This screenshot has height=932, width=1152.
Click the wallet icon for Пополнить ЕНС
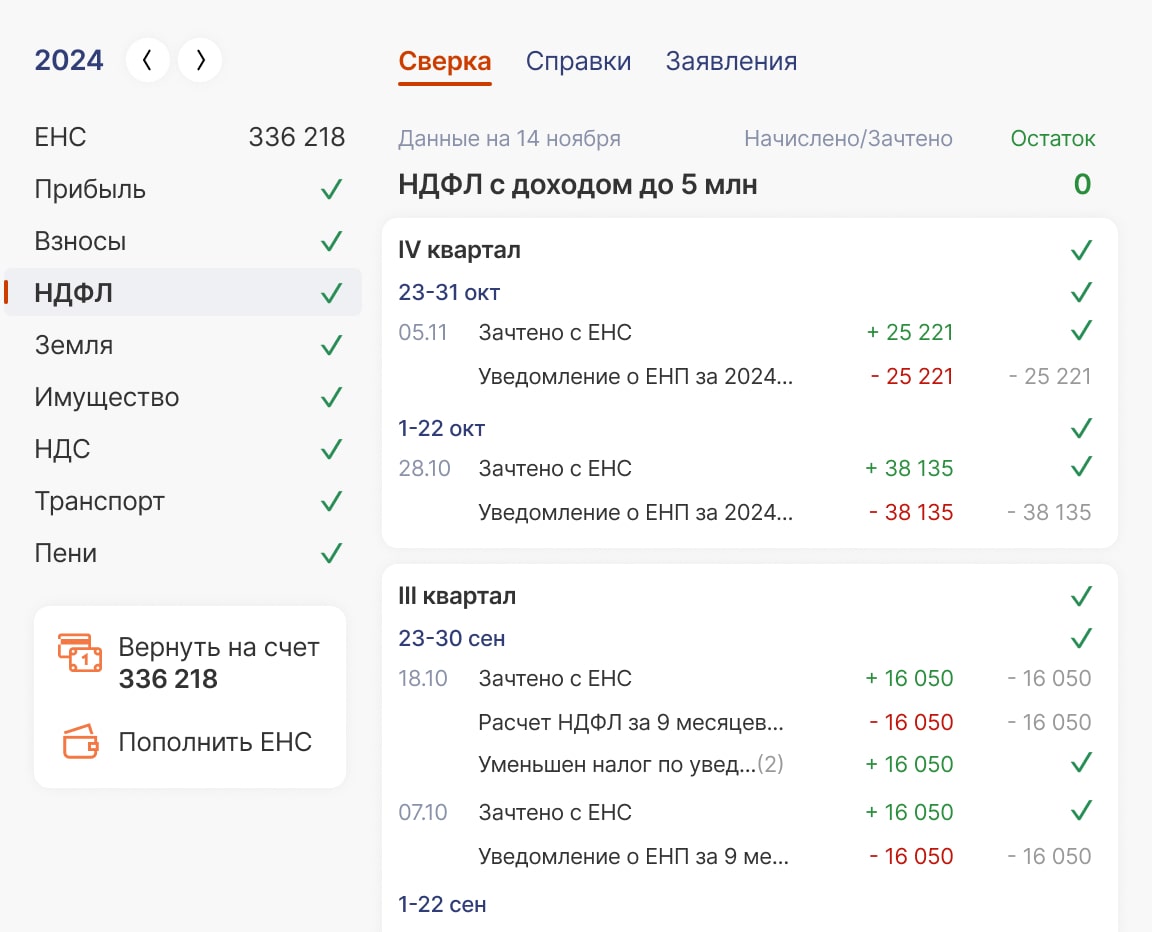coord(79,742)
